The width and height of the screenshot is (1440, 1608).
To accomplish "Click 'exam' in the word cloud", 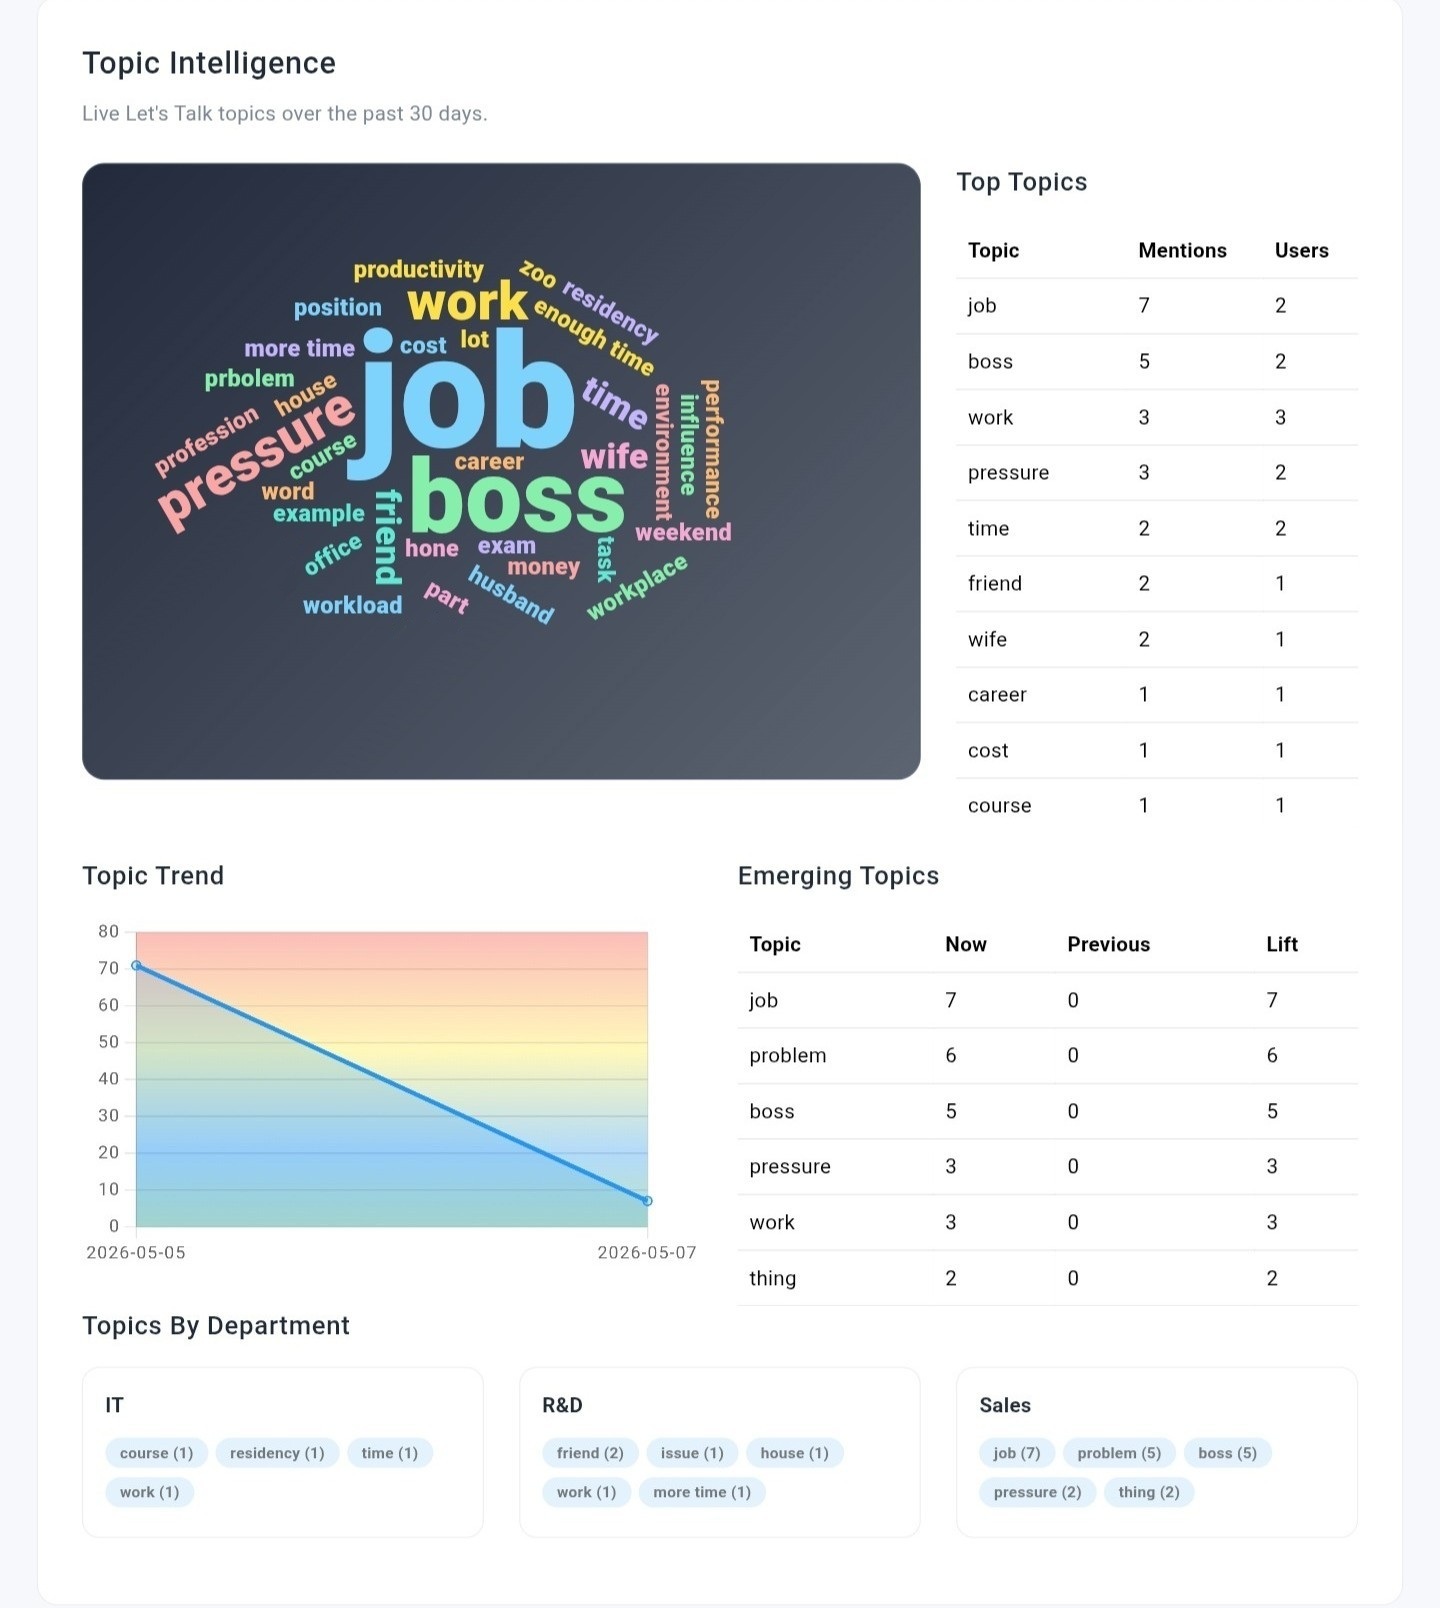I will click(506, 546).
